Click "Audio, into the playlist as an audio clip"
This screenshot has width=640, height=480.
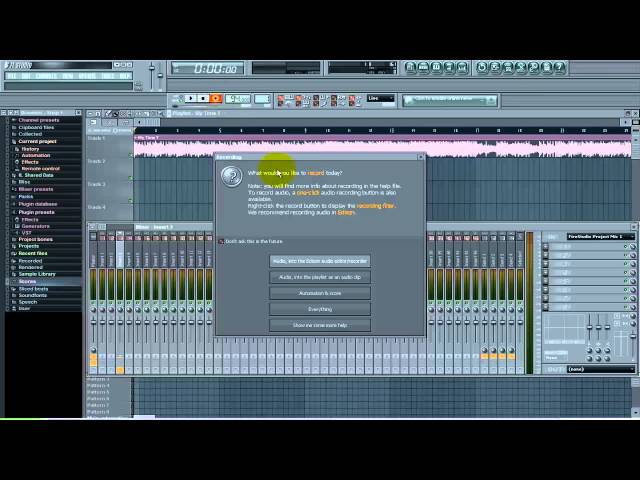coord(320,277)
